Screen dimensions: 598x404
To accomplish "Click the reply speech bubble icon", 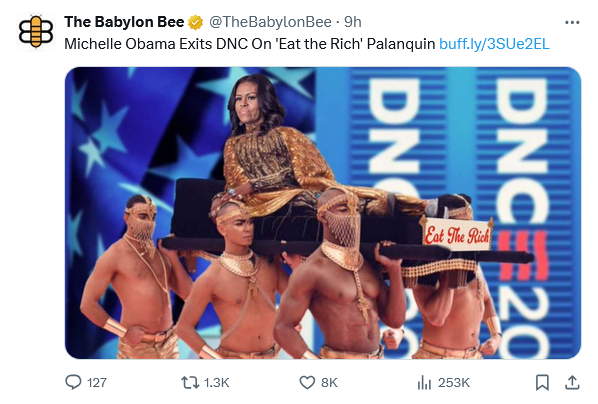I will [x=73, y=382].
